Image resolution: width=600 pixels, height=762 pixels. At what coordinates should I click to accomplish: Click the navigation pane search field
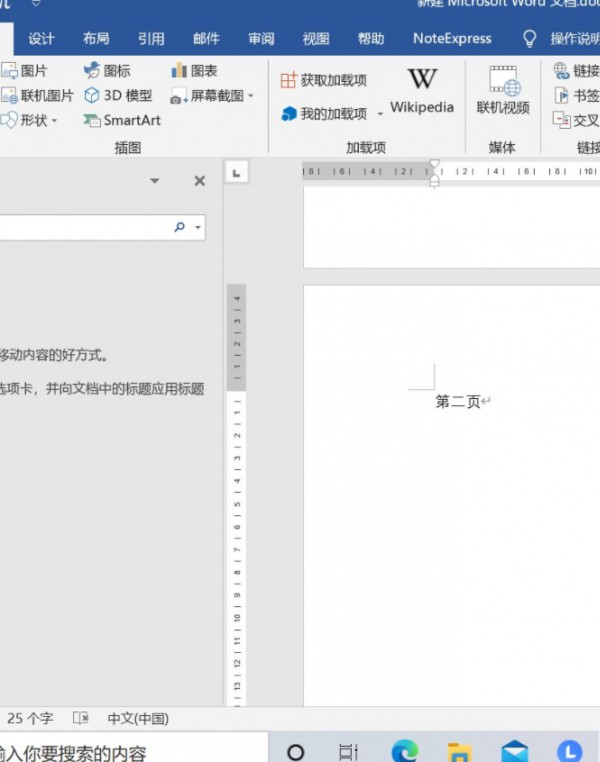[85, 227]
